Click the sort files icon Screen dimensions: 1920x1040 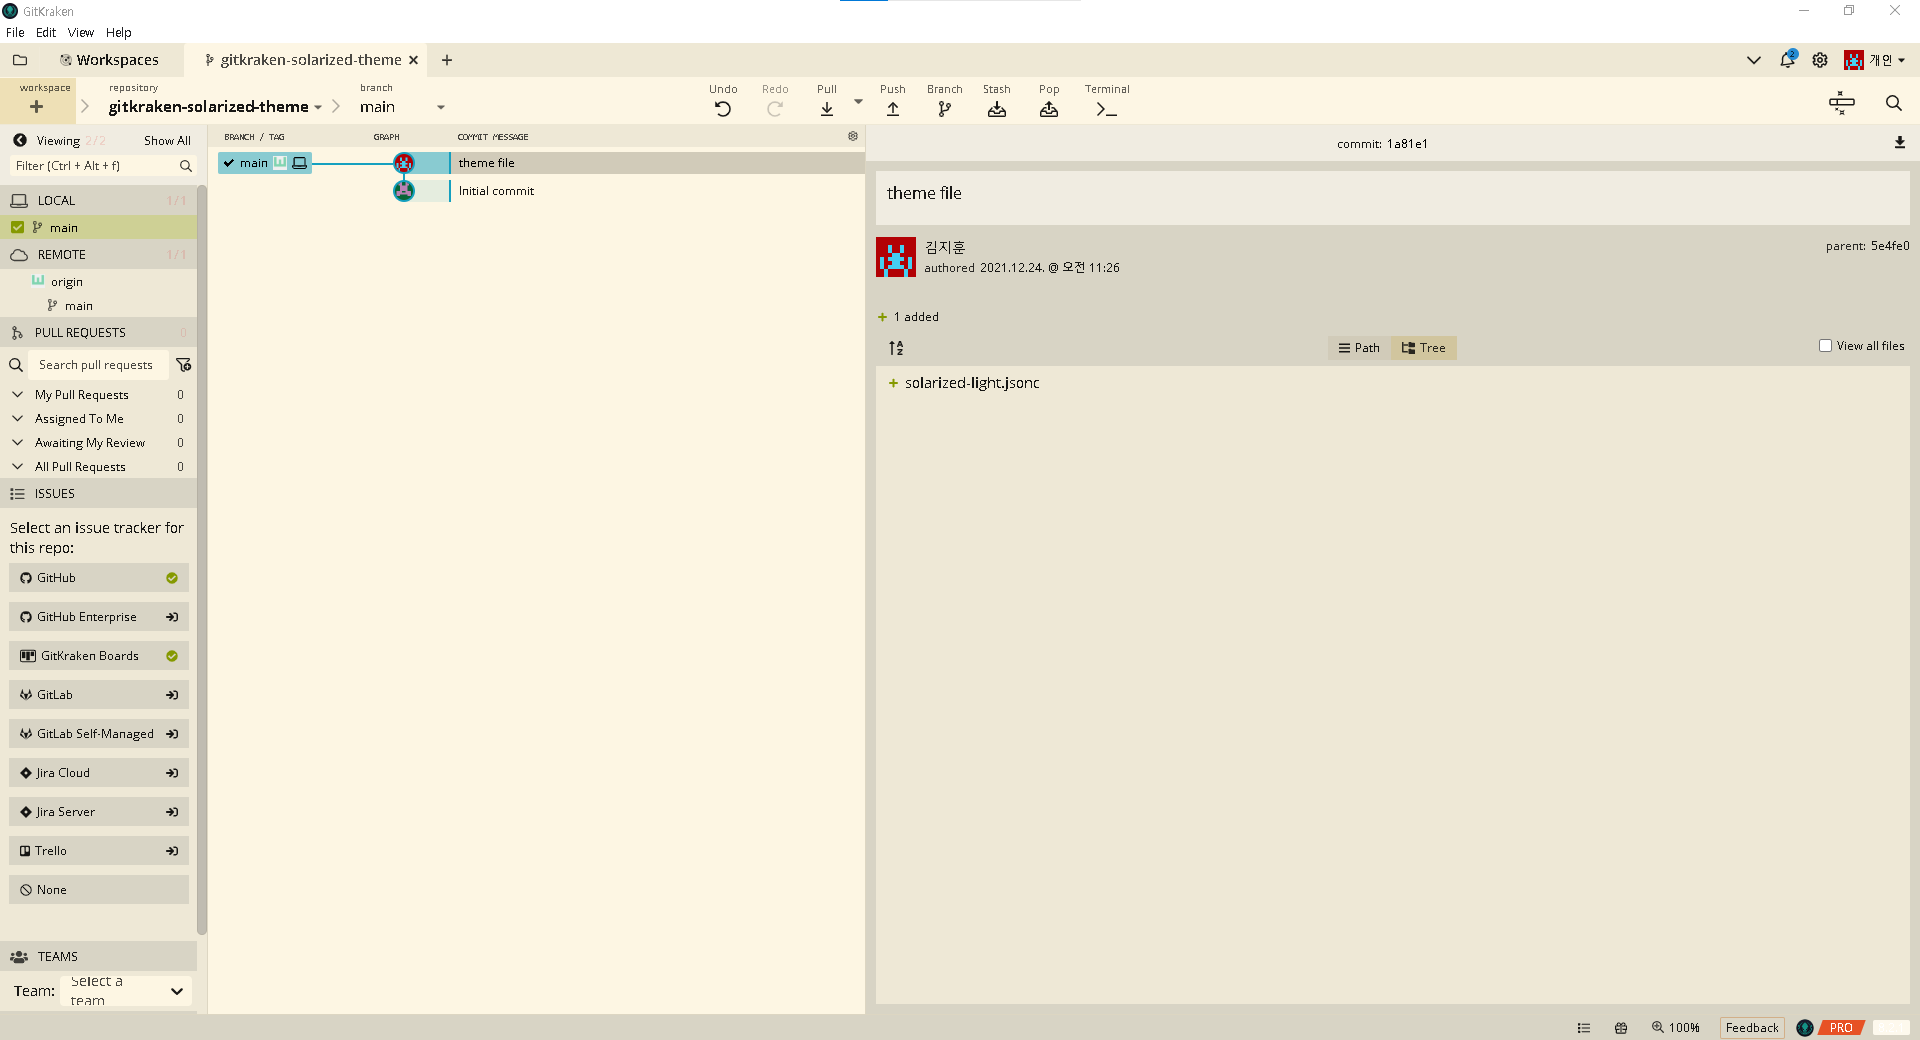tap(896, 348)
